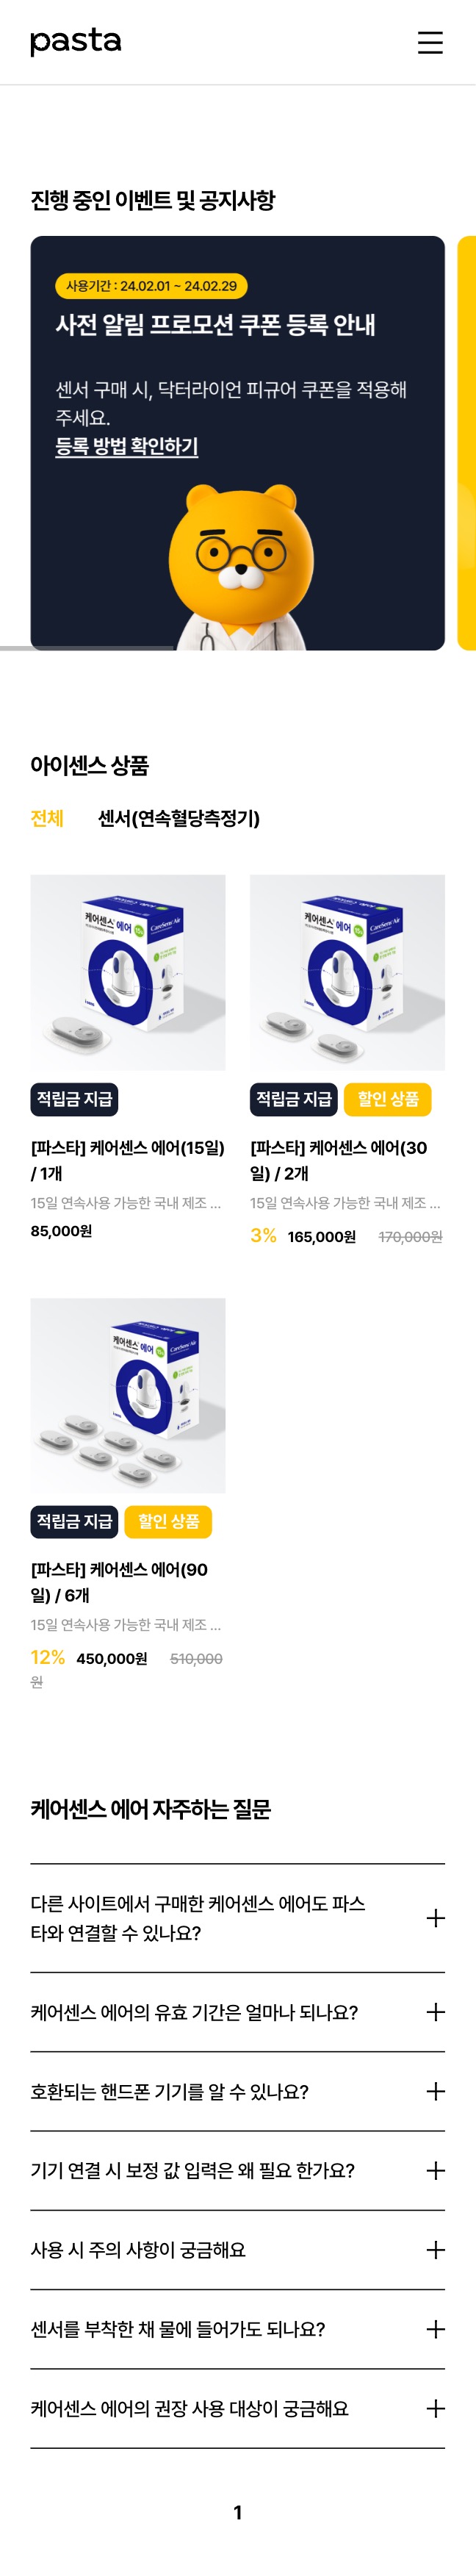Viewport: 476px width, 2576px height.
Task: Open 케어센스 에어(15일) / 1개 product title
Action: pyautogui.click(x=127, y=1159)
